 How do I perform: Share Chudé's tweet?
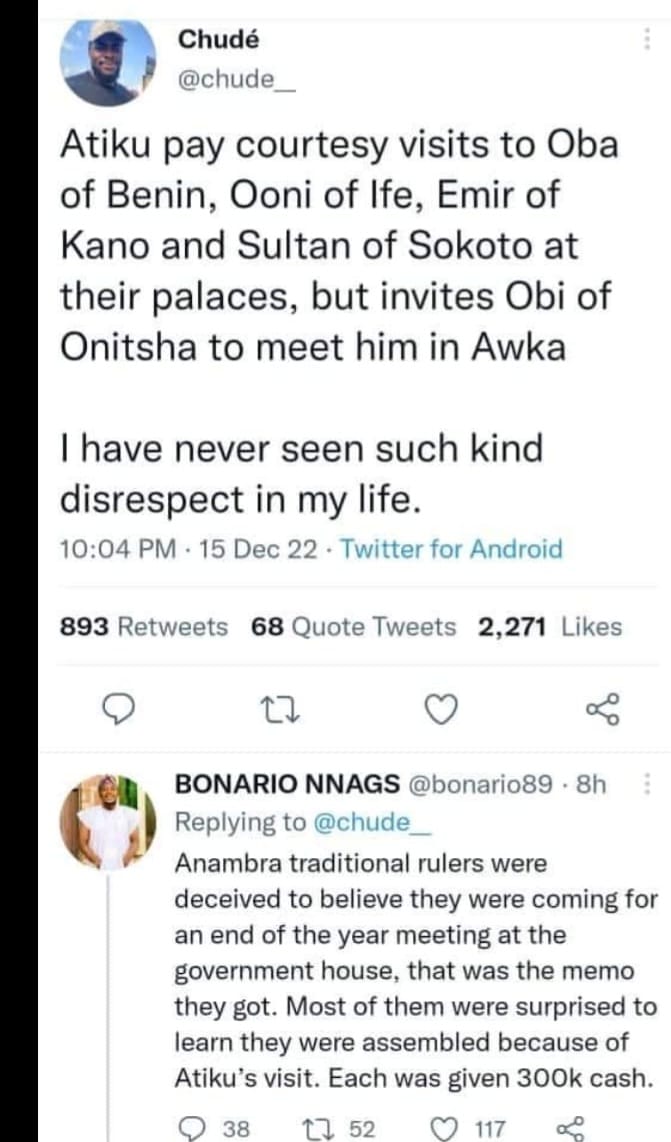point(602,709)
